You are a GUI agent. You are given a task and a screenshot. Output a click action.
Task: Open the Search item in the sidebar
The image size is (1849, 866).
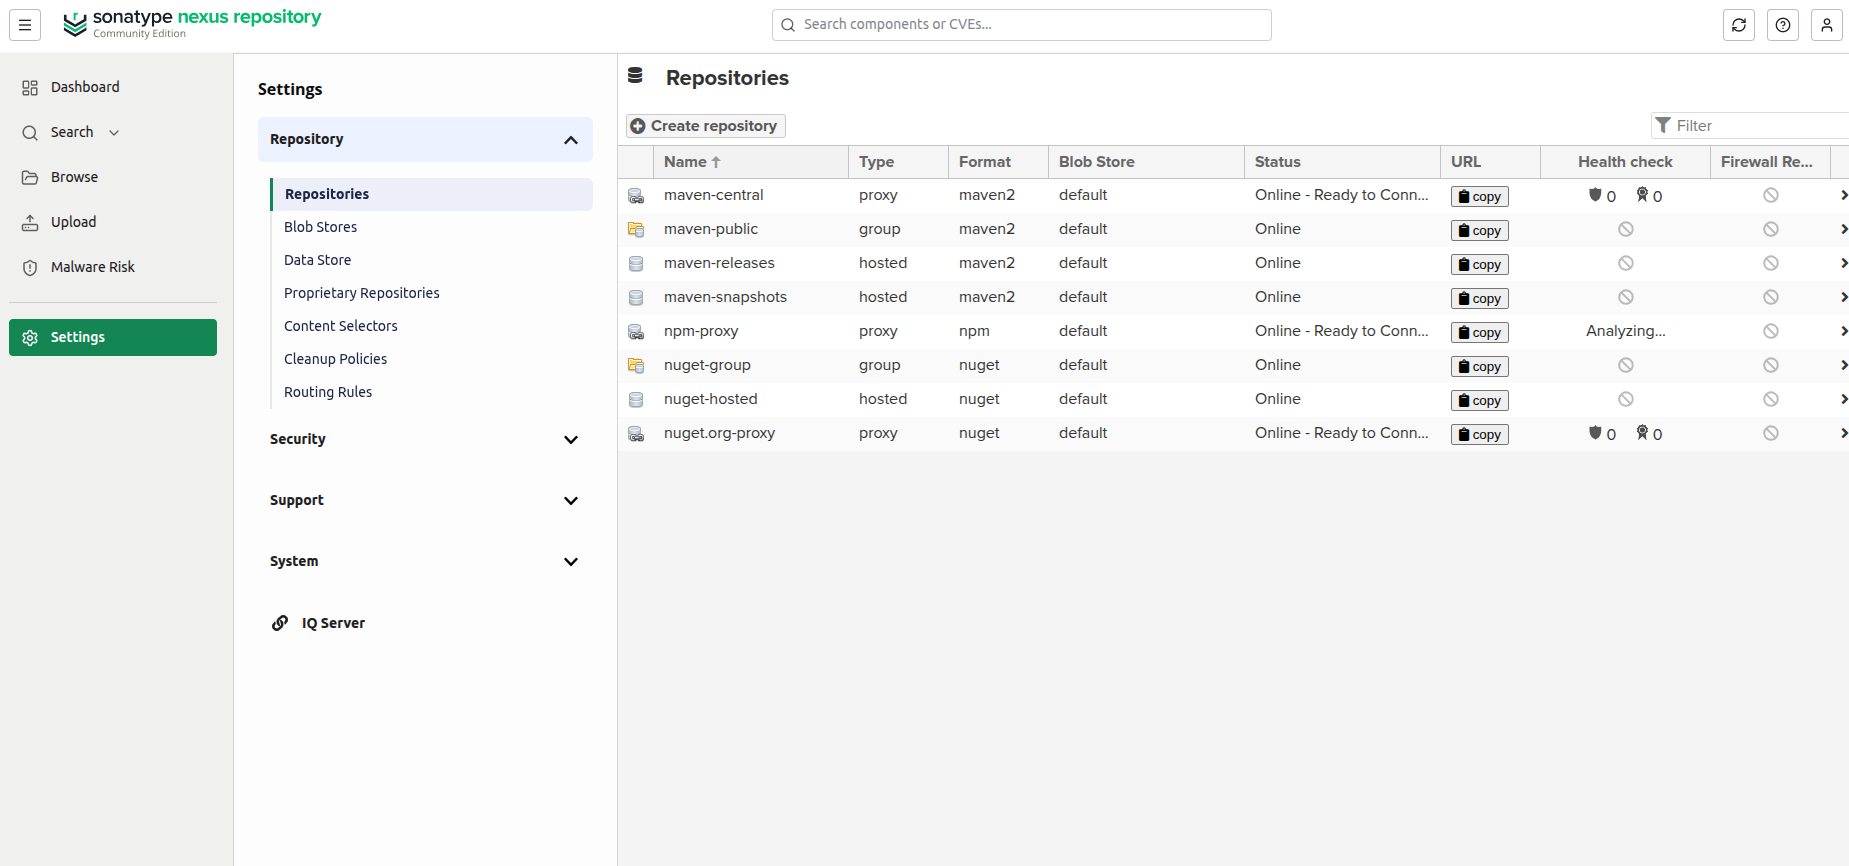tap(72, 132)
